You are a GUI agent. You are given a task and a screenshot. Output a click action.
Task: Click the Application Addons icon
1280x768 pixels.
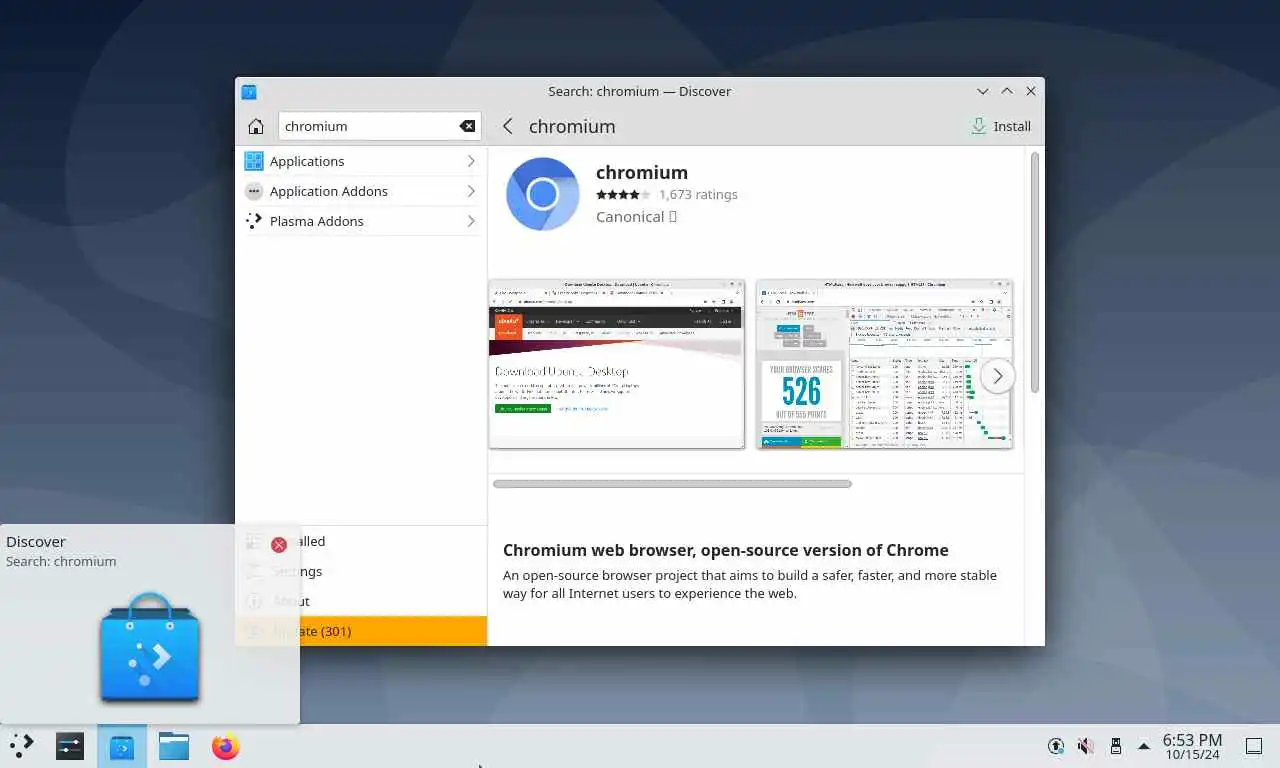tap(254, 191)
